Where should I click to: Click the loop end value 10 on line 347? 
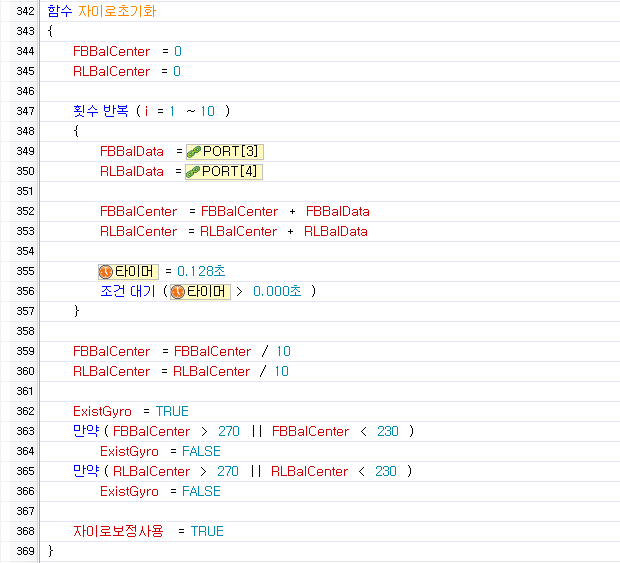(208, 111)
